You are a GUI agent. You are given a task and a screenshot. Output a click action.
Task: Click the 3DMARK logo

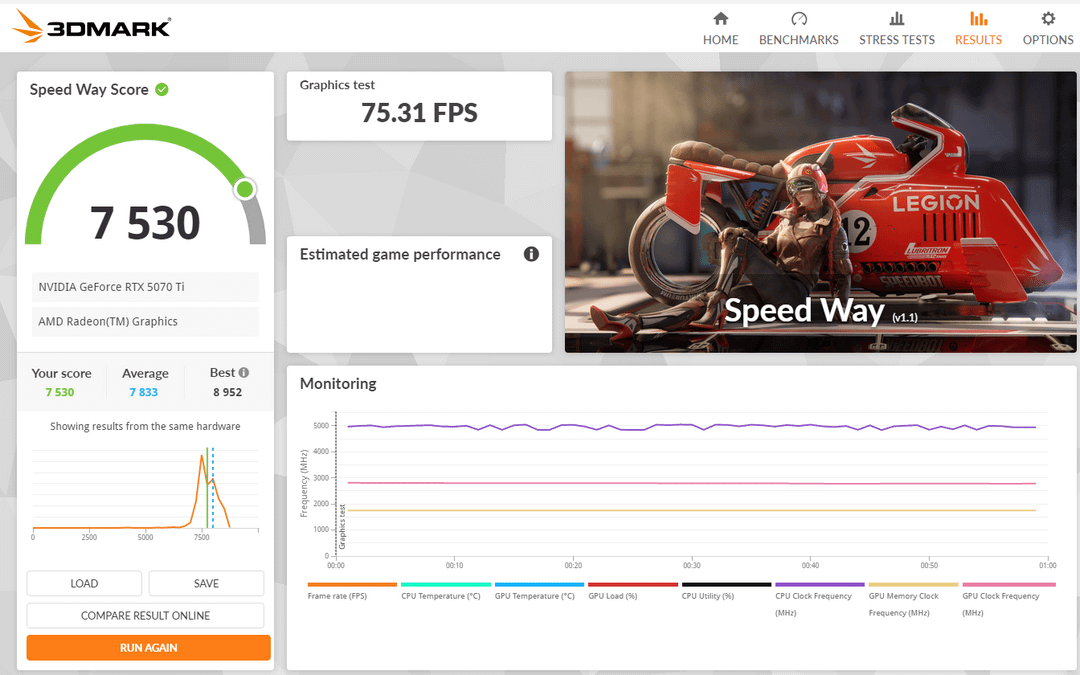pyautogui.click(x=92, y=27)
